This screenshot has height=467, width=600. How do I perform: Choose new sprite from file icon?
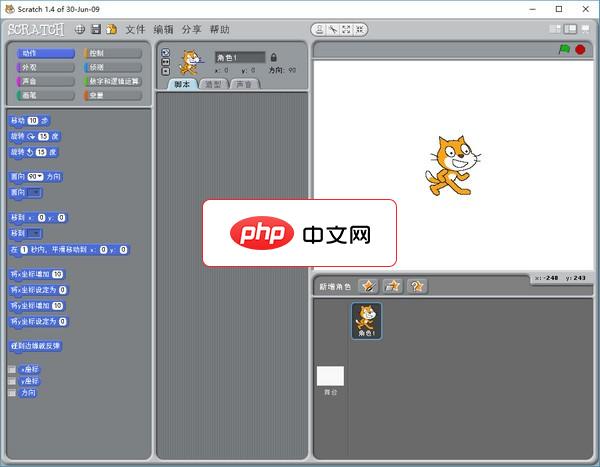click(392, 286)
